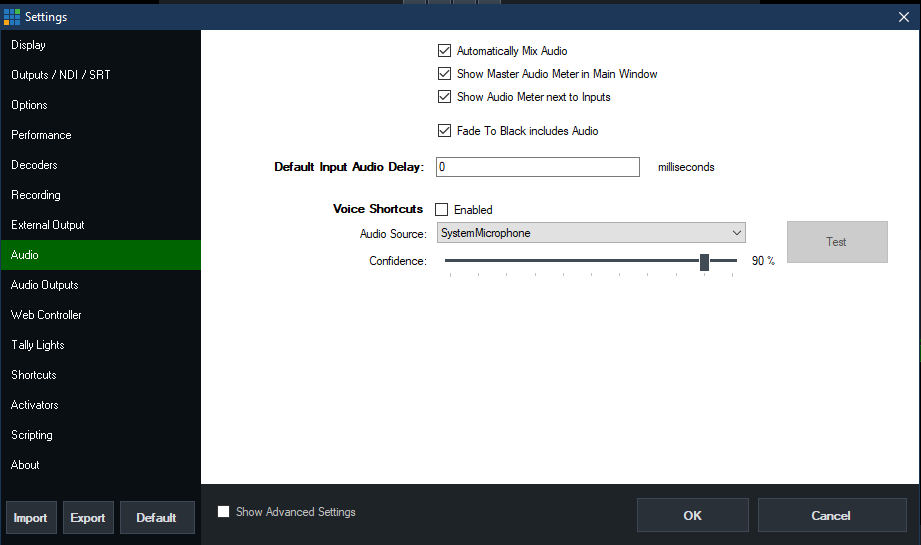Disable Show Audio Meter next to Inputs
The height and width of the screenshot is (545, 921).
(444, 97)
